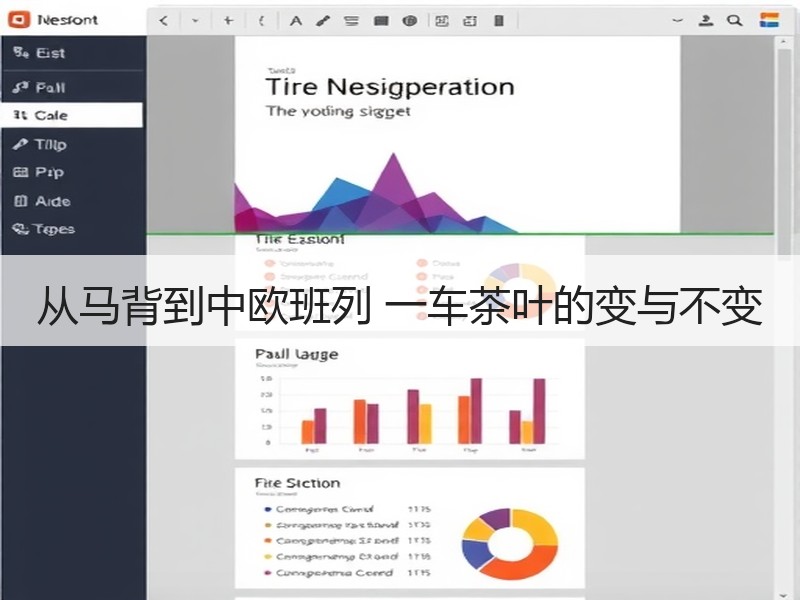800x600 pixels.
Task: Open the Pall sidebar item
Action: click(73, 88)
